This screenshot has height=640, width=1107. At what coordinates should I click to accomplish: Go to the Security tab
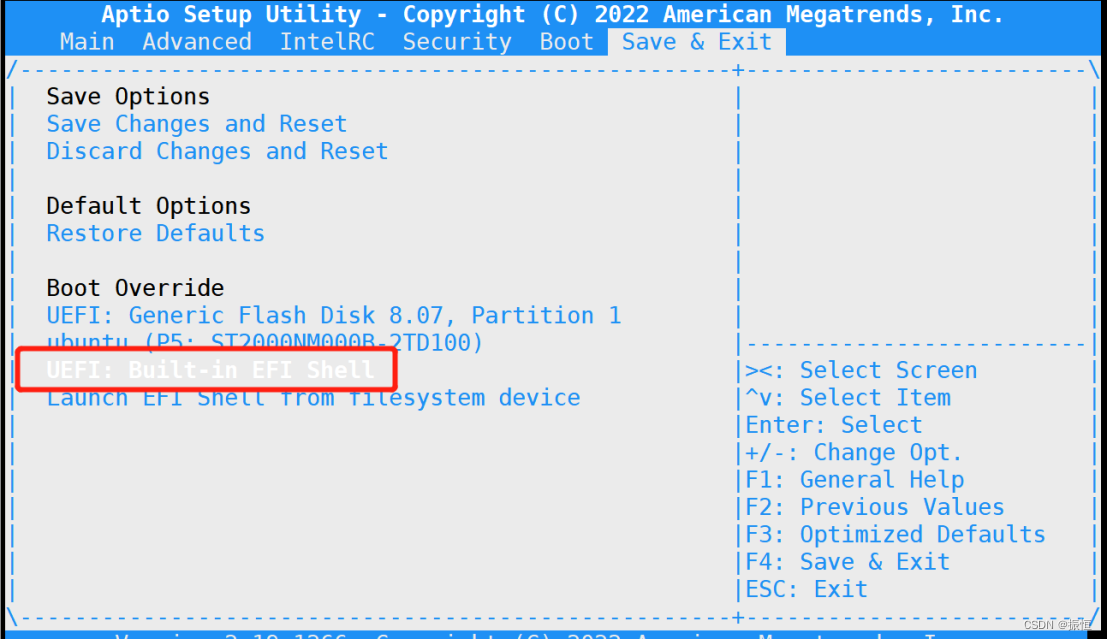pos(457,42)
